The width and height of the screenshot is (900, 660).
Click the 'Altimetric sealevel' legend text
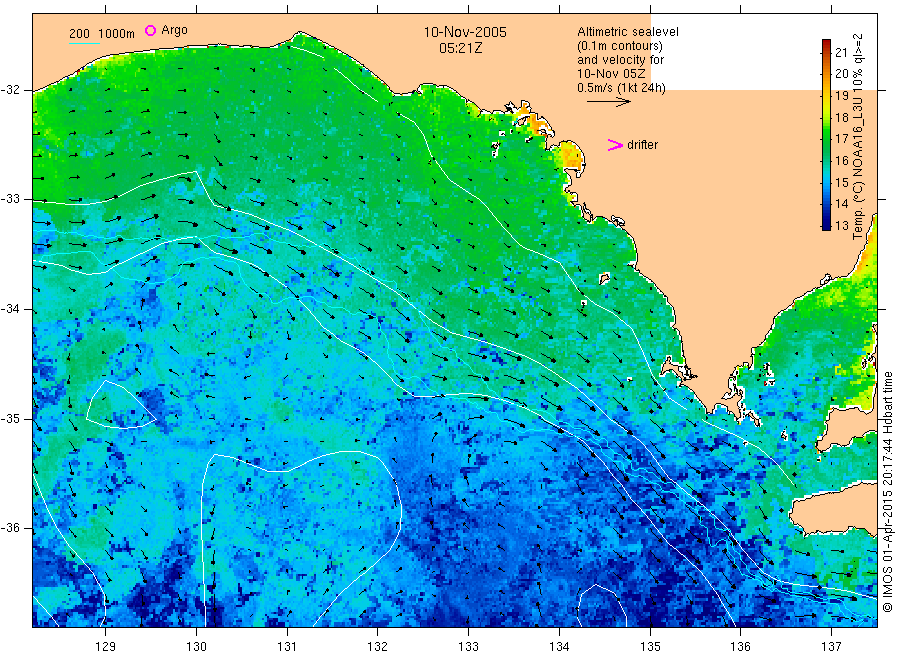[x=627, y=32]
